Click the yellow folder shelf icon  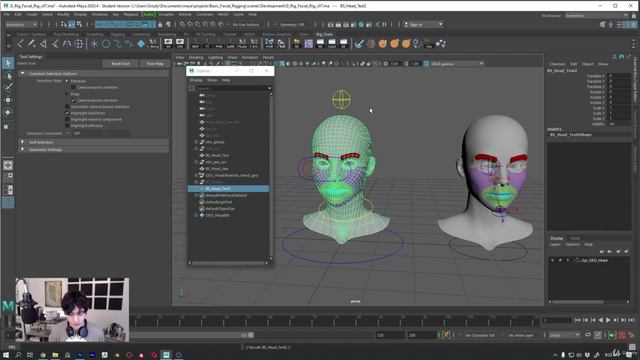click(x=297, y=44)
